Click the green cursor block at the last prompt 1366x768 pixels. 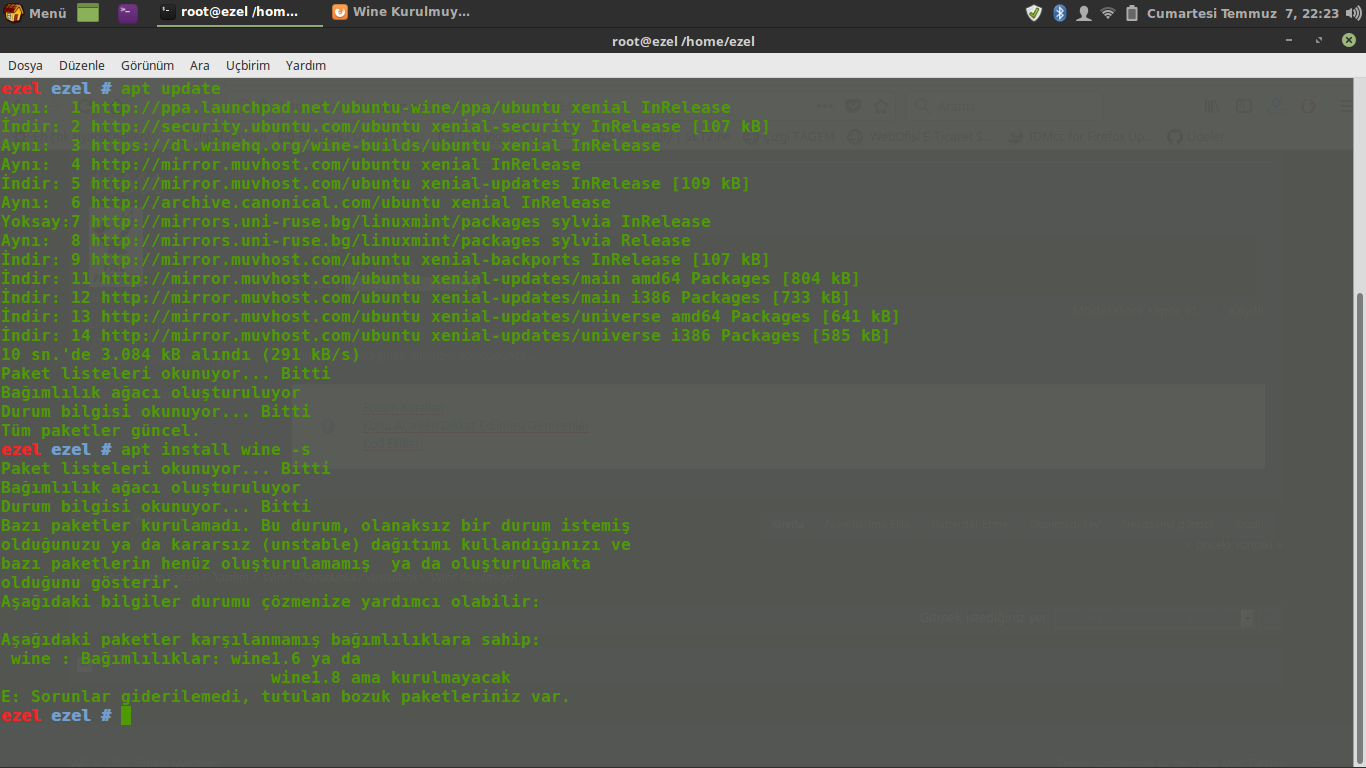(126, 716)
